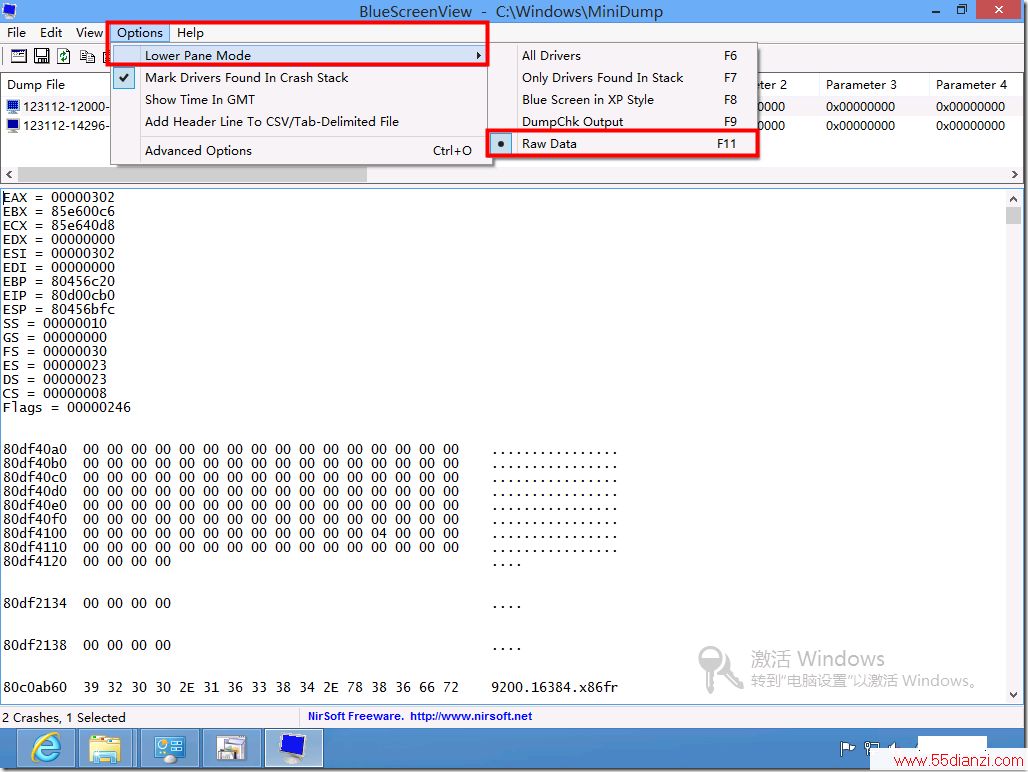This screenshot has width=1028, height=772.
Task: Open the Control Panel taskbar icon
Action: pos(168,748)
